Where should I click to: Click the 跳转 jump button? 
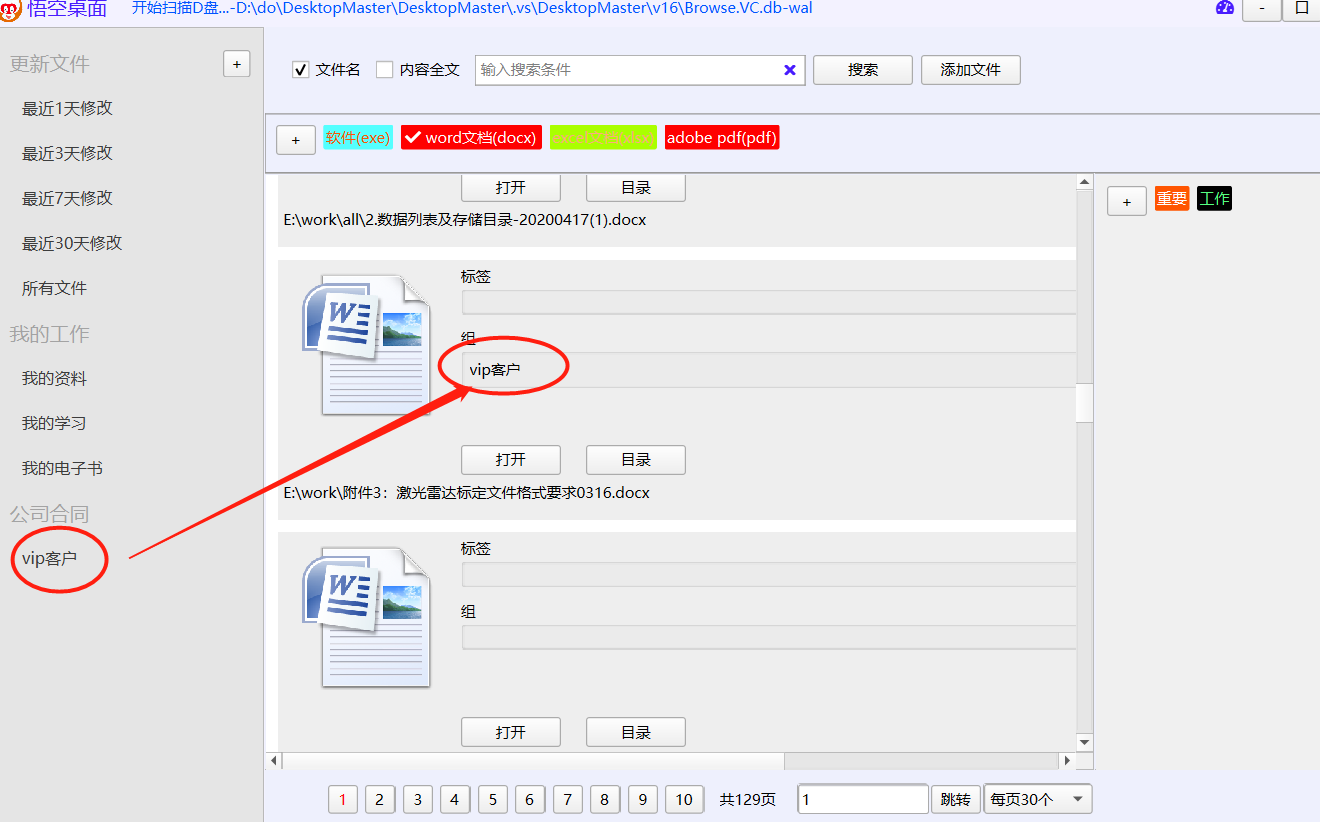pos(956,800)
